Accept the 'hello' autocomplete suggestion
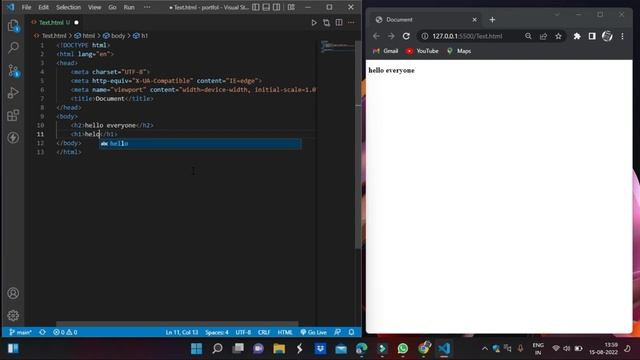Screen dimensions: 640x360 200,144
